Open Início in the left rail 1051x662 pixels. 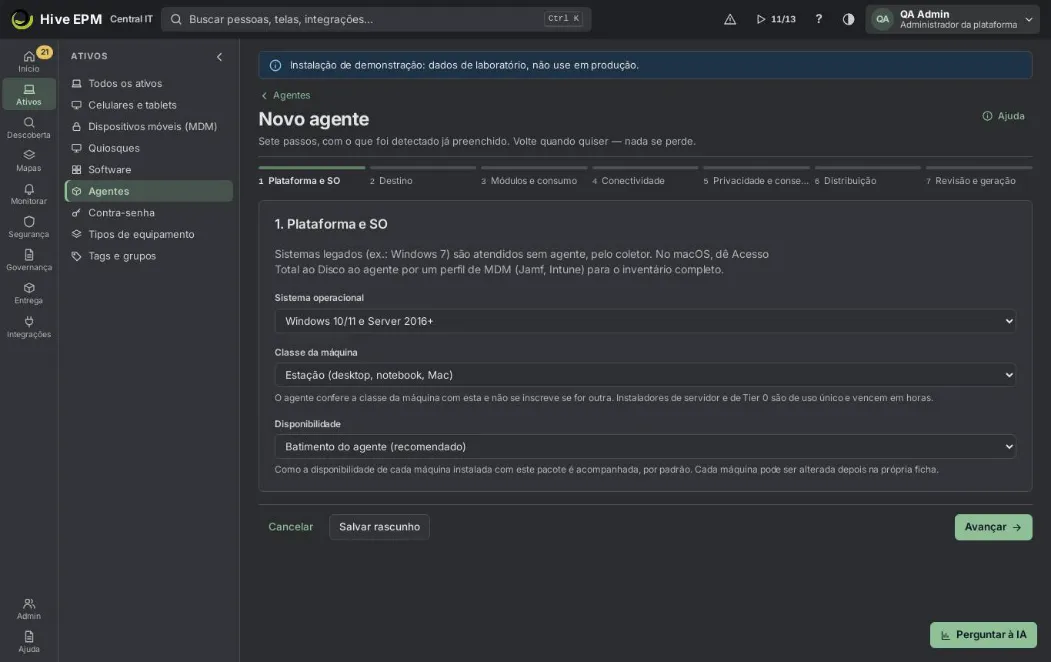click(29, 61)
